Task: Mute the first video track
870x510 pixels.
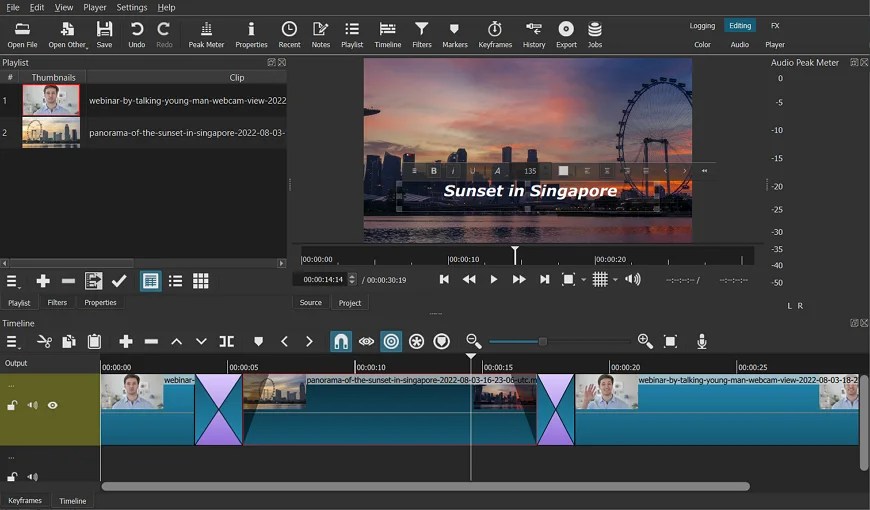Action: pyautogui.click(x=33, y=405)
